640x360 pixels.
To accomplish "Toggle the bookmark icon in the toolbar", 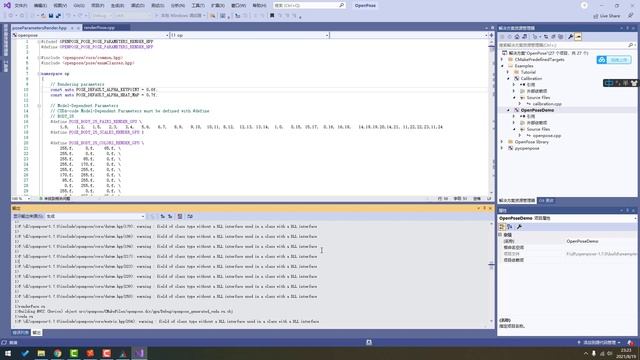I will tap(272, 16).
